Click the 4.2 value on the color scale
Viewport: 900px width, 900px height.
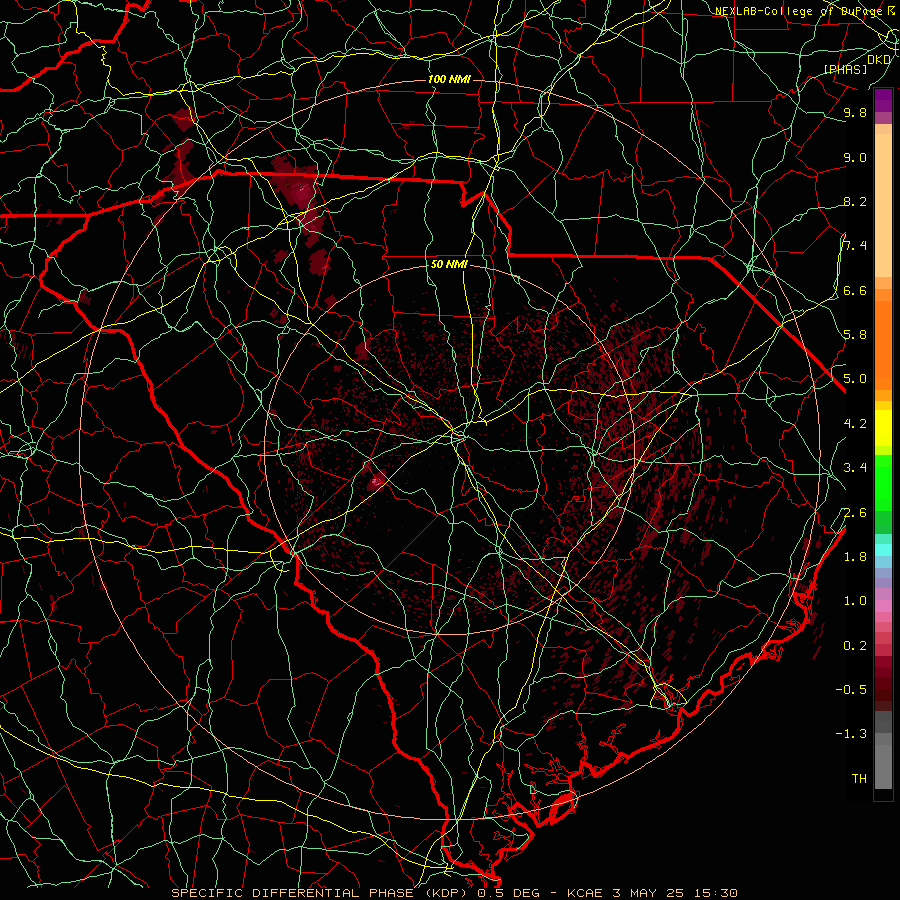click(x=855, y=424)
